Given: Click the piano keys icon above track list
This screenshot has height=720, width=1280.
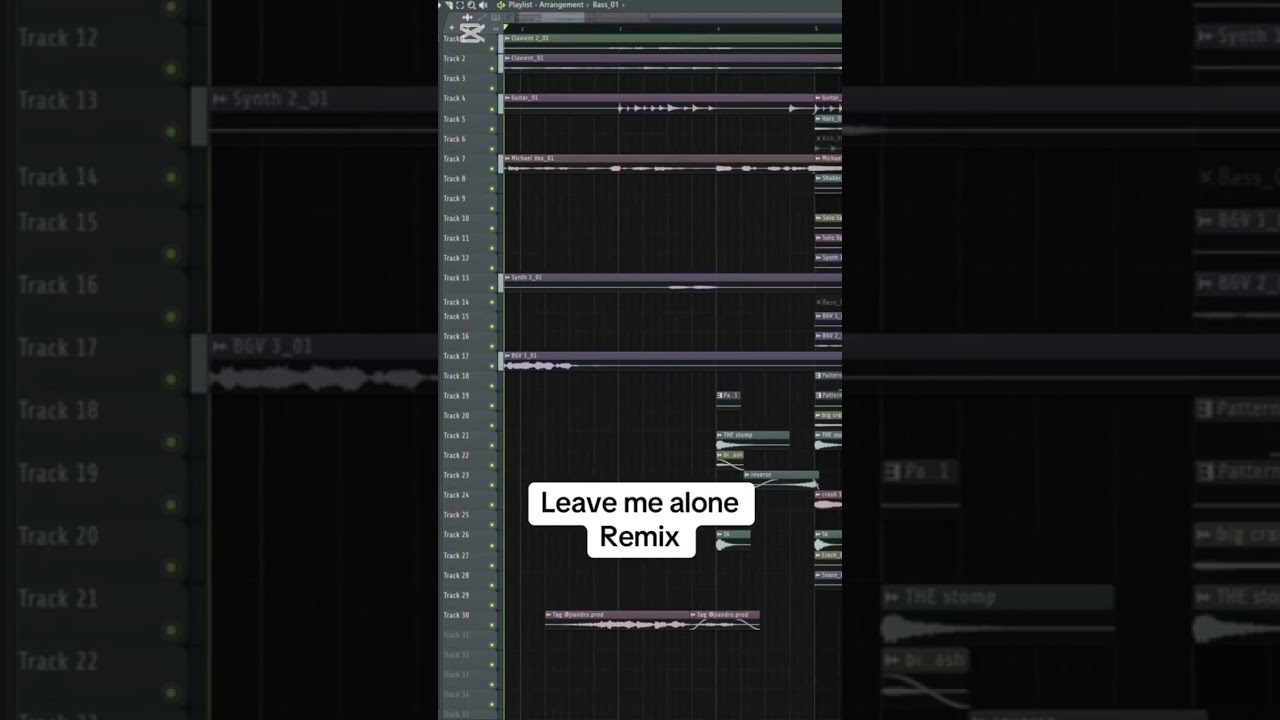Looking at the screenshot, I should (495, 17).
